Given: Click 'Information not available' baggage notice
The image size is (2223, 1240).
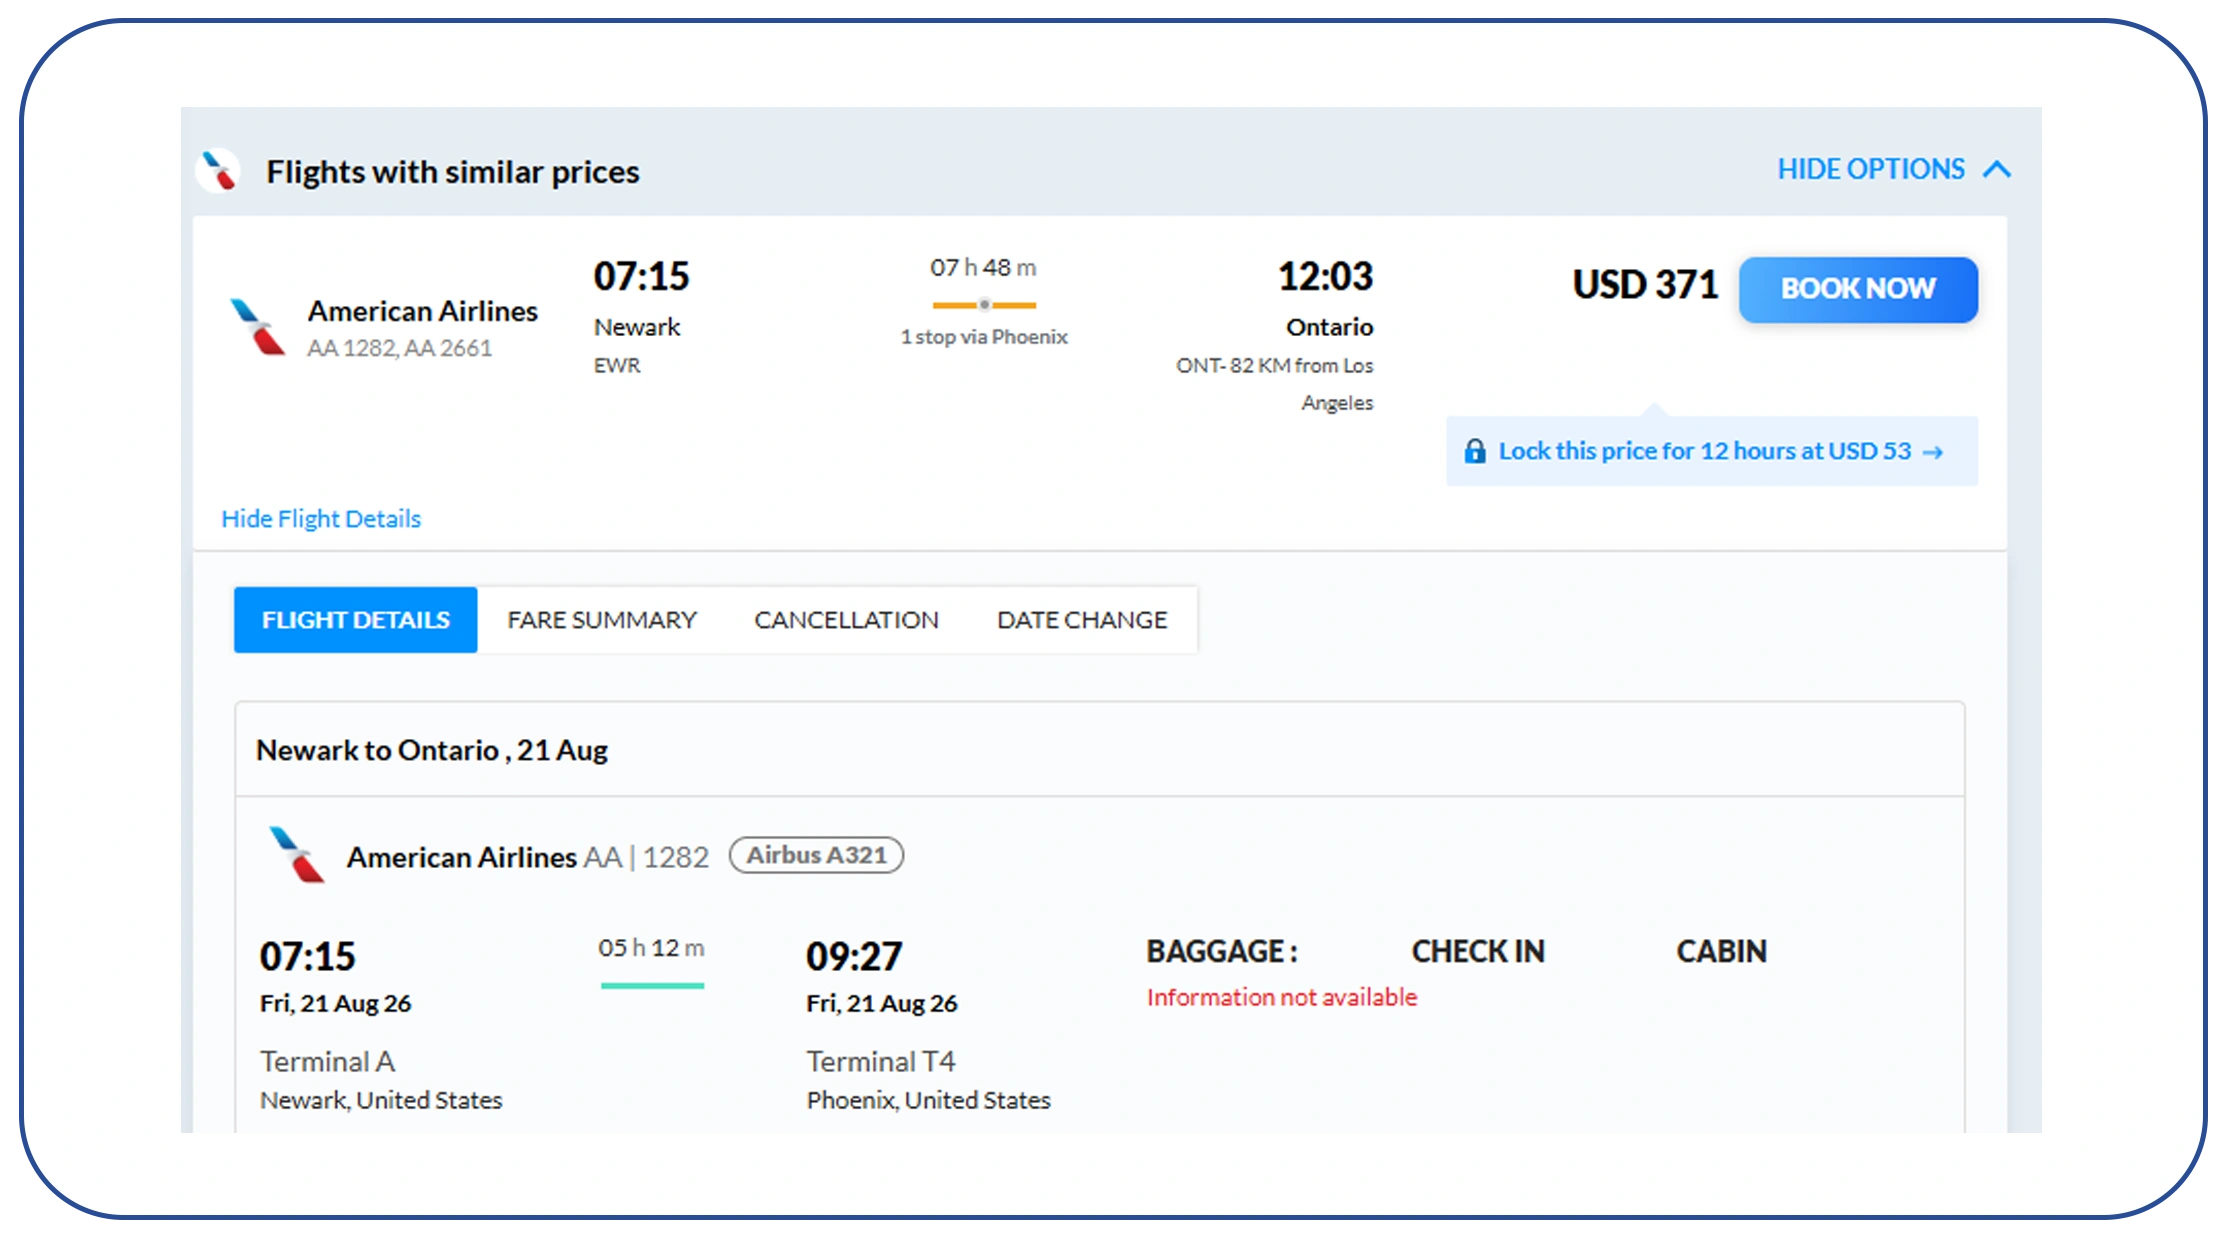Looking at the screenshot, I should coord(1282,997).
